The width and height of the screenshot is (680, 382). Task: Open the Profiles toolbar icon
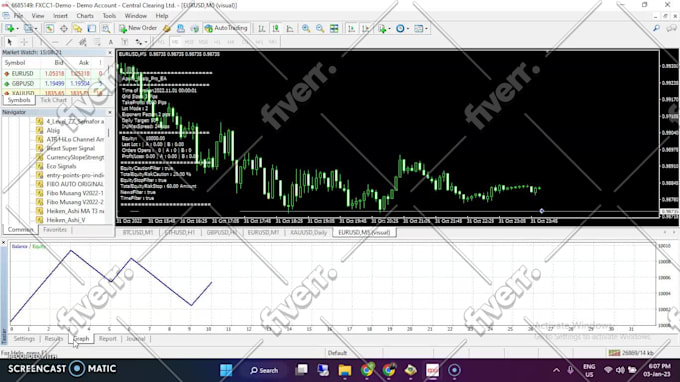coord(28,28)
